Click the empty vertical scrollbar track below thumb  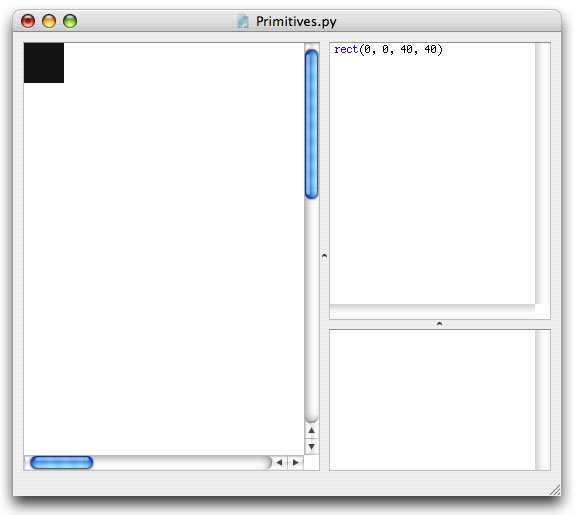312,310
